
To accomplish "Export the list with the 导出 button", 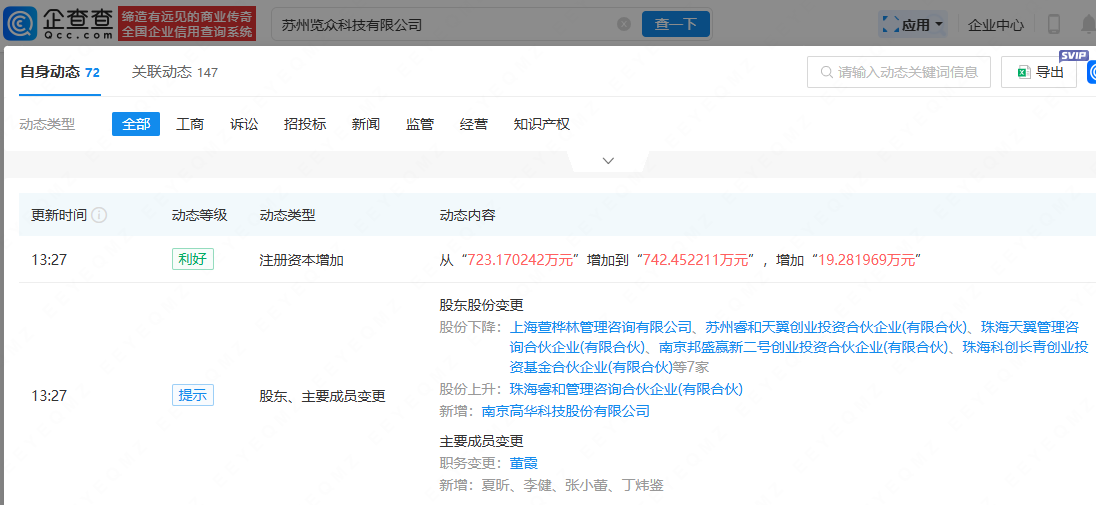I will point(1039,72).
